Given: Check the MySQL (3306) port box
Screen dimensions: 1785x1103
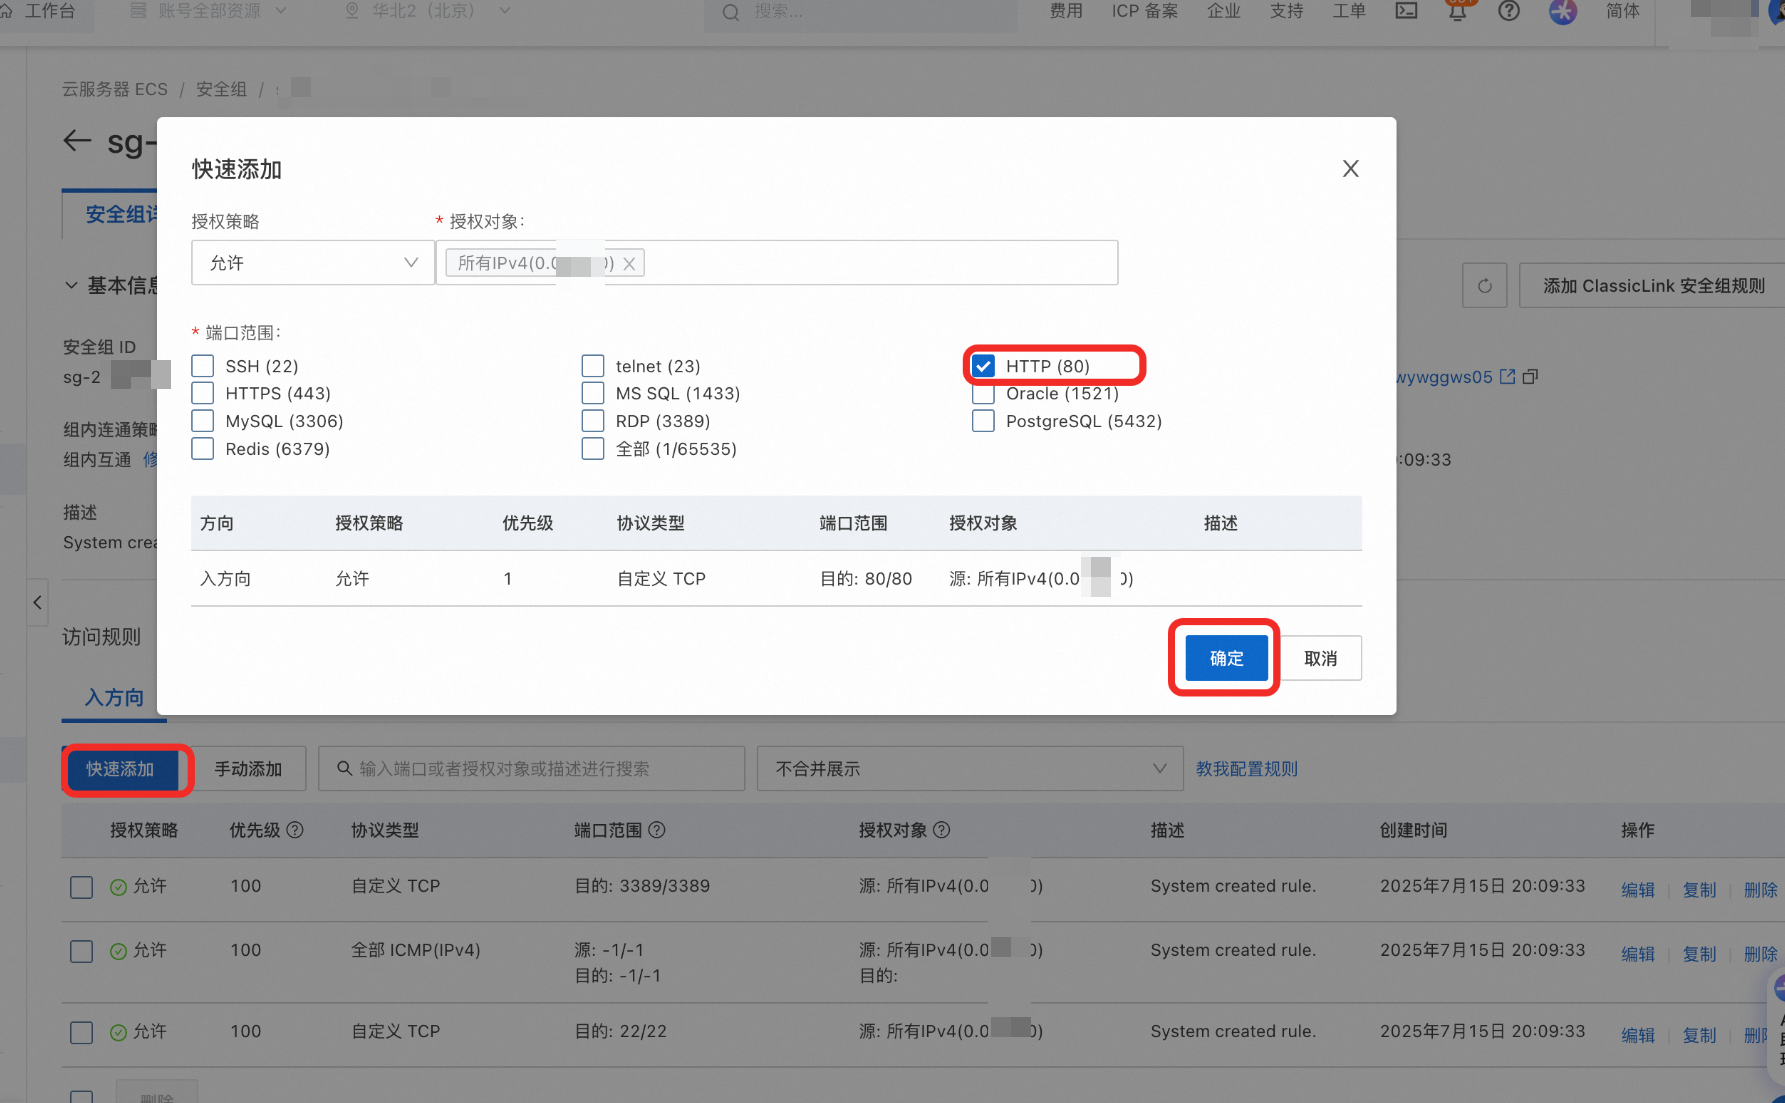Looking at the screenshot, I should click(x=203, y=421).
